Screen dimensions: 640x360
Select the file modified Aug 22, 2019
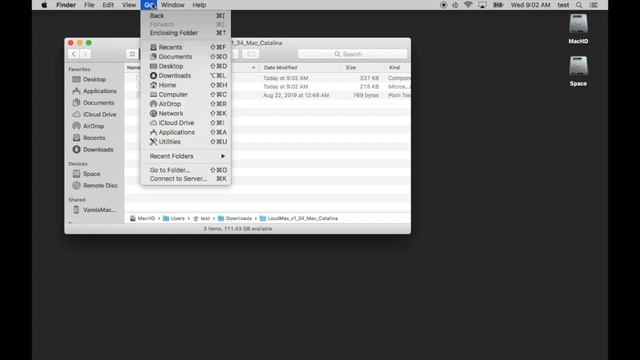point(268,95)
